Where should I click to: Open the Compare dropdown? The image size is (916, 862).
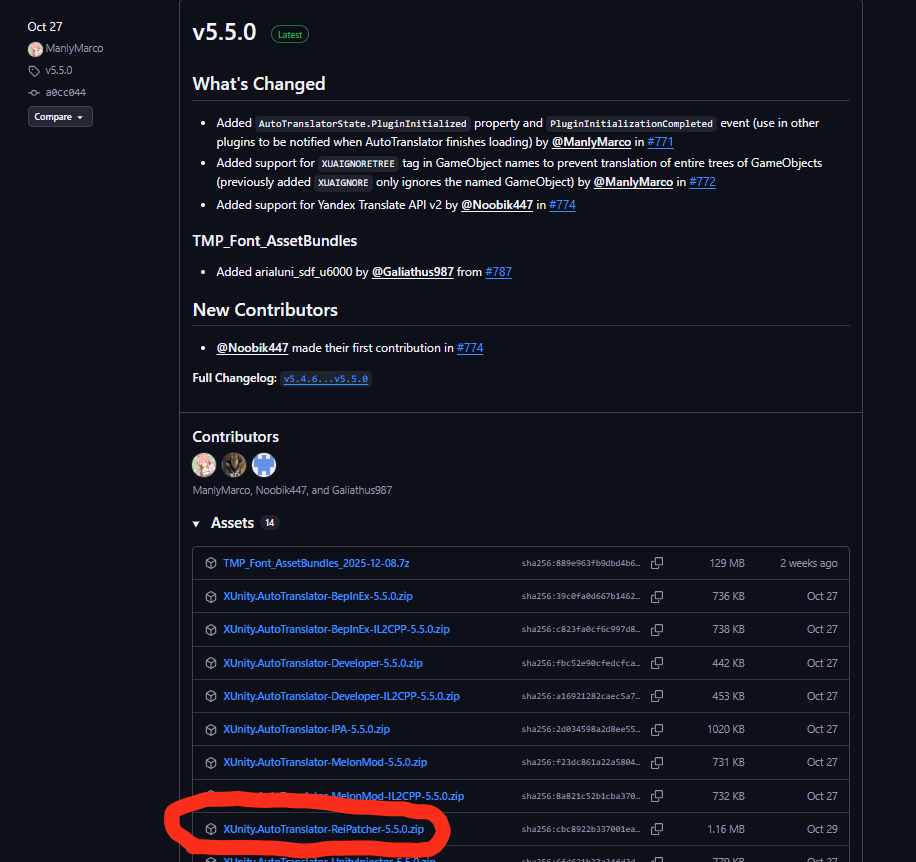pyautogui.click(x=60, y=117)
